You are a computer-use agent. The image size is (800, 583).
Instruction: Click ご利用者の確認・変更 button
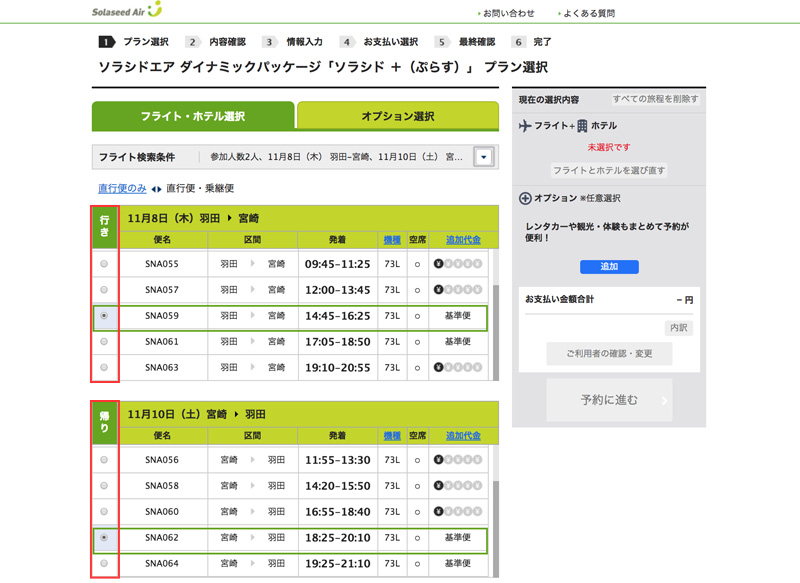[609, 353]
